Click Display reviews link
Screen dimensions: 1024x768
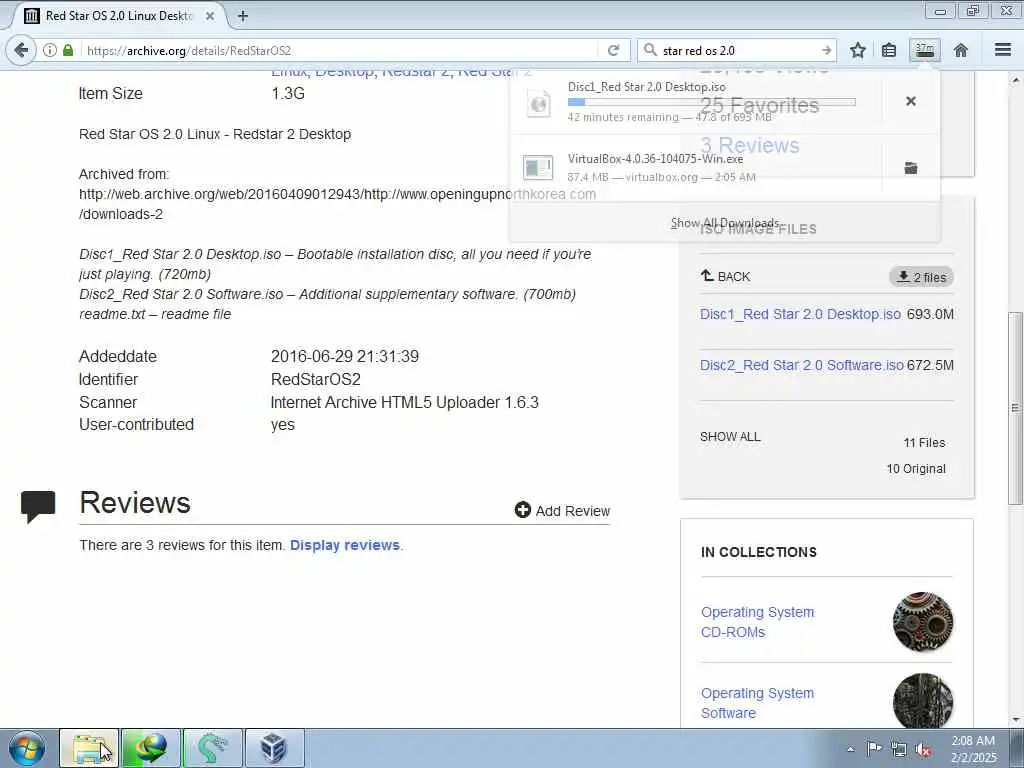click(345, 545)
